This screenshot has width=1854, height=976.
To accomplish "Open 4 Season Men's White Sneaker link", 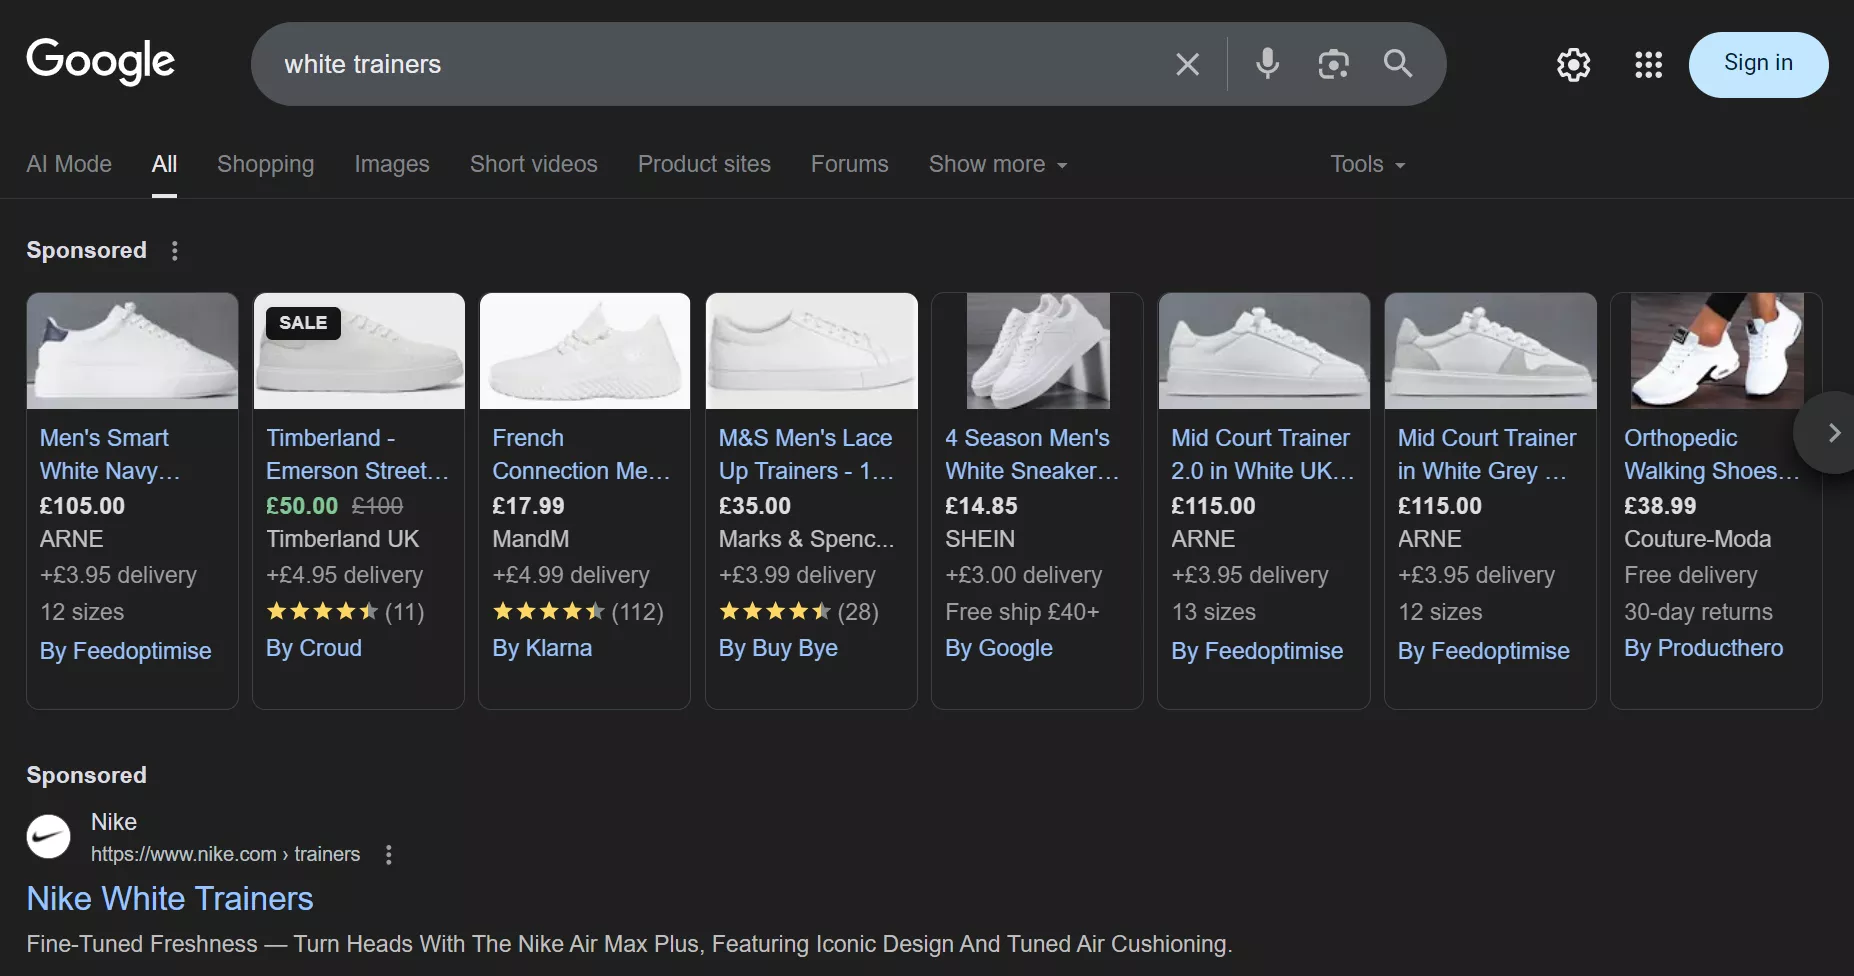I will click(1032, 454).
